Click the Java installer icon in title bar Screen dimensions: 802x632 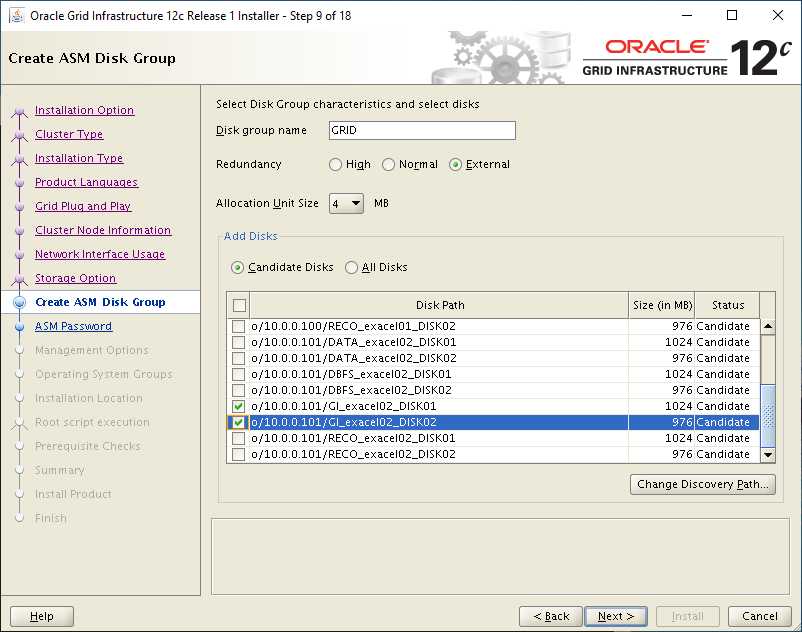click(17, 15)
